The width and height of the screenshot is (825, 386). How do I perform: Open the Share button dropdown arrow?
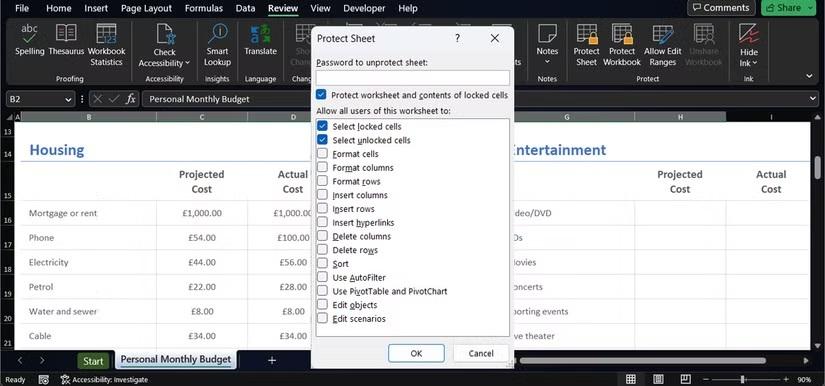coord(809,8)
